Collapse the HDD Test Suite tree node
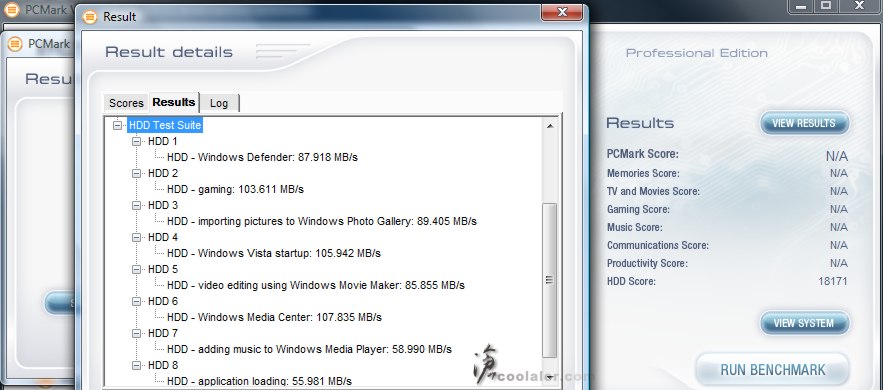883x390 pixels. click(x=118, y=125)
